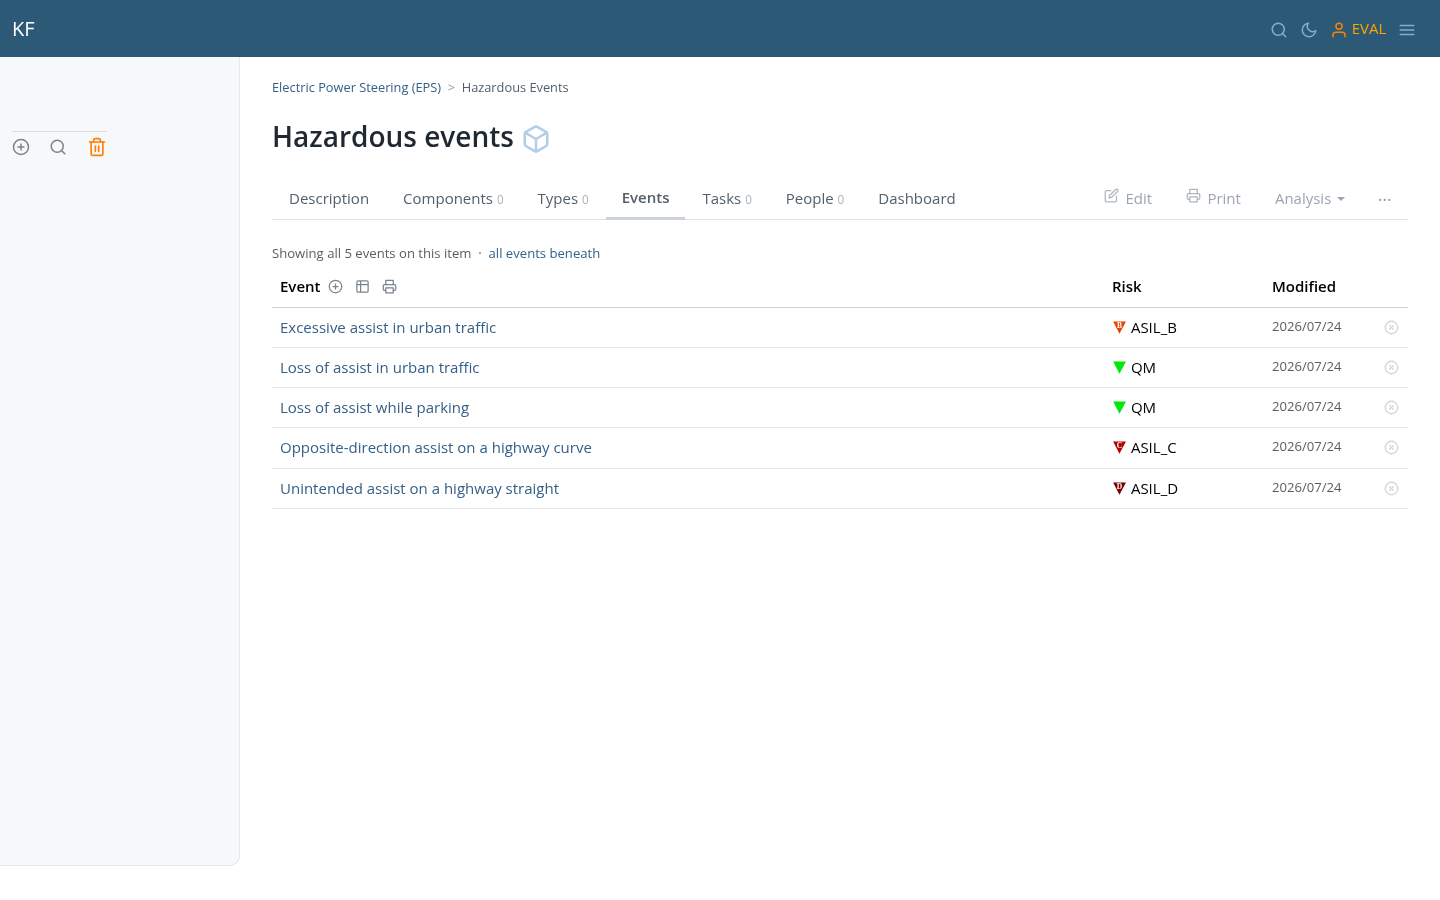Open 'Loss of assist in urban traffic' event

click(x=380, y=368)
